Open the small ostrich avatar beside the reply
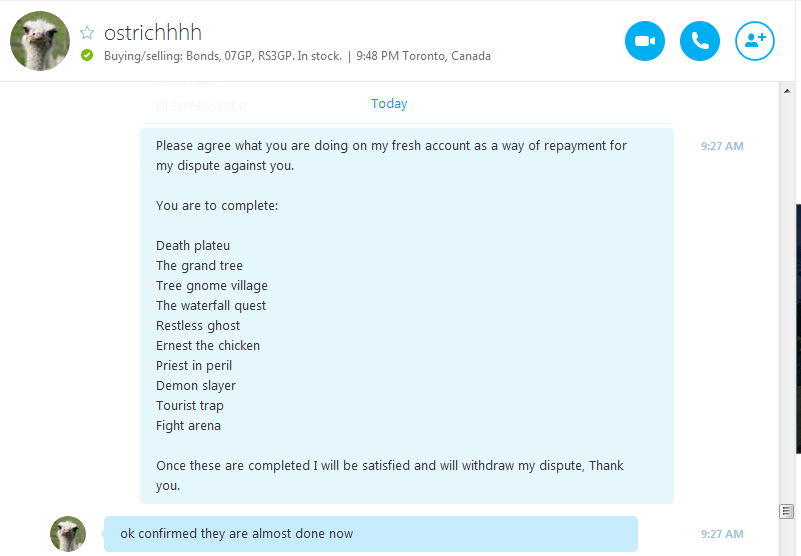The height and width of the screenshot is (556, 801). pos(68,534)
